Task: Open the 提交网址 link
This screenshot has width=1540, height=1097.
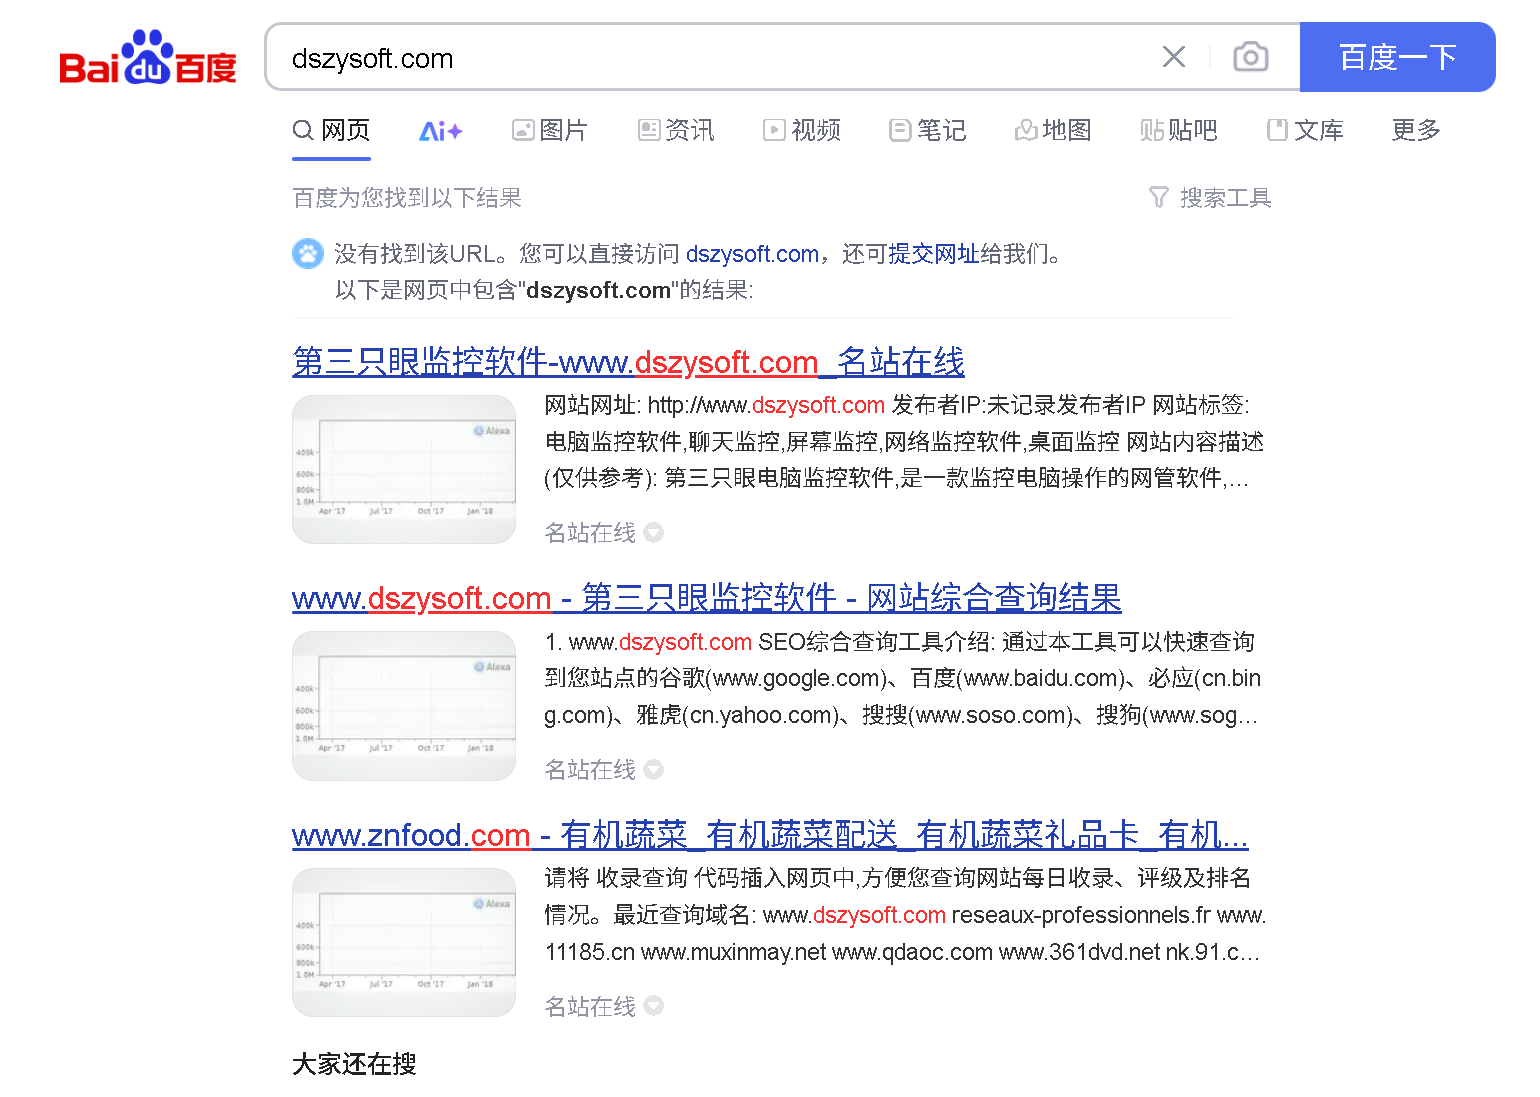Action: pos(934,254)
